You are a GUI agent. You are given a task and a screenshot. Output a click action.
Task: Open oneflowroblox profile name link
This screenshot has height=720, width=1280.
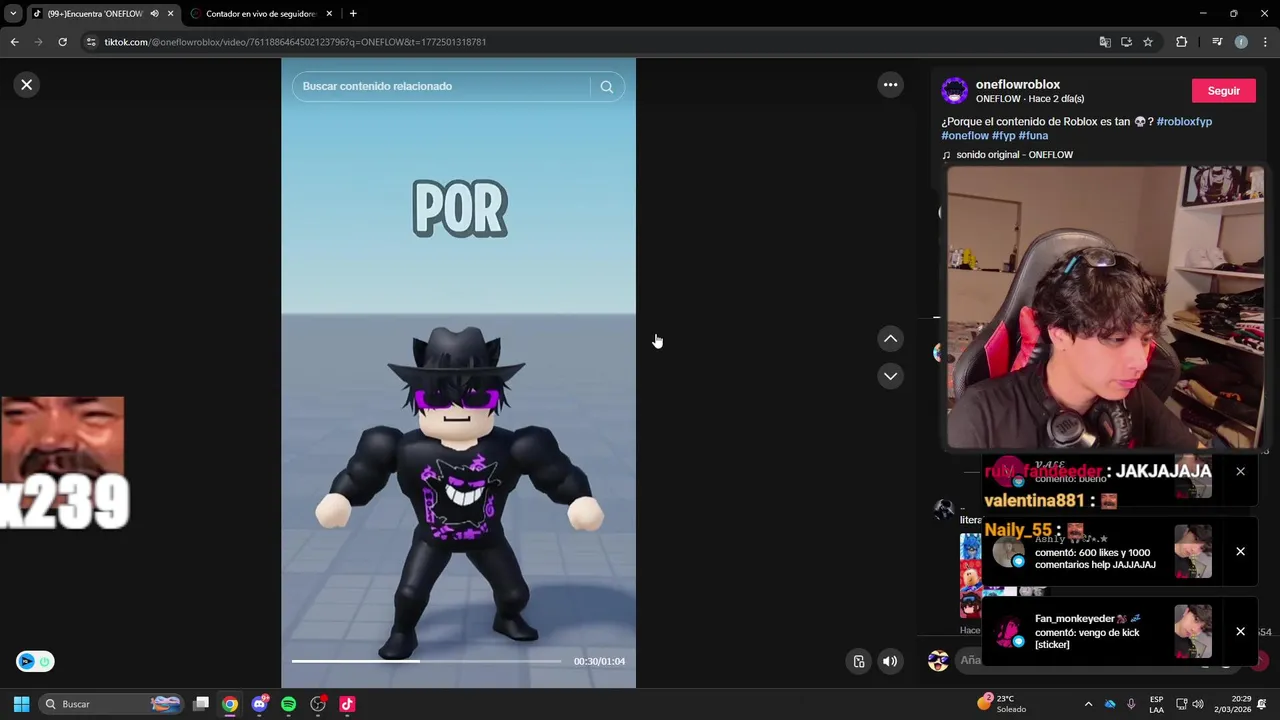pos(1017,85)
